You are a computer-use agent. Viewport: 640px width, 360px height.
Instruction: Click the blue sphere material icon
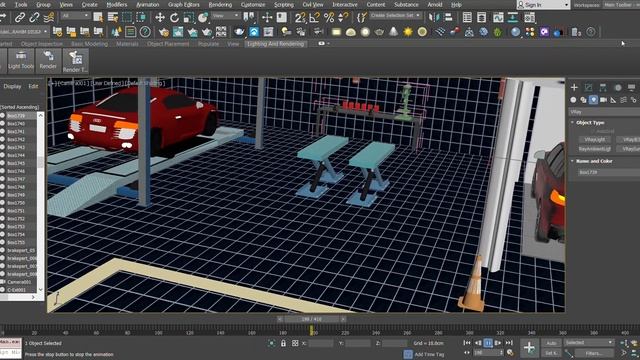coord(516,32)
